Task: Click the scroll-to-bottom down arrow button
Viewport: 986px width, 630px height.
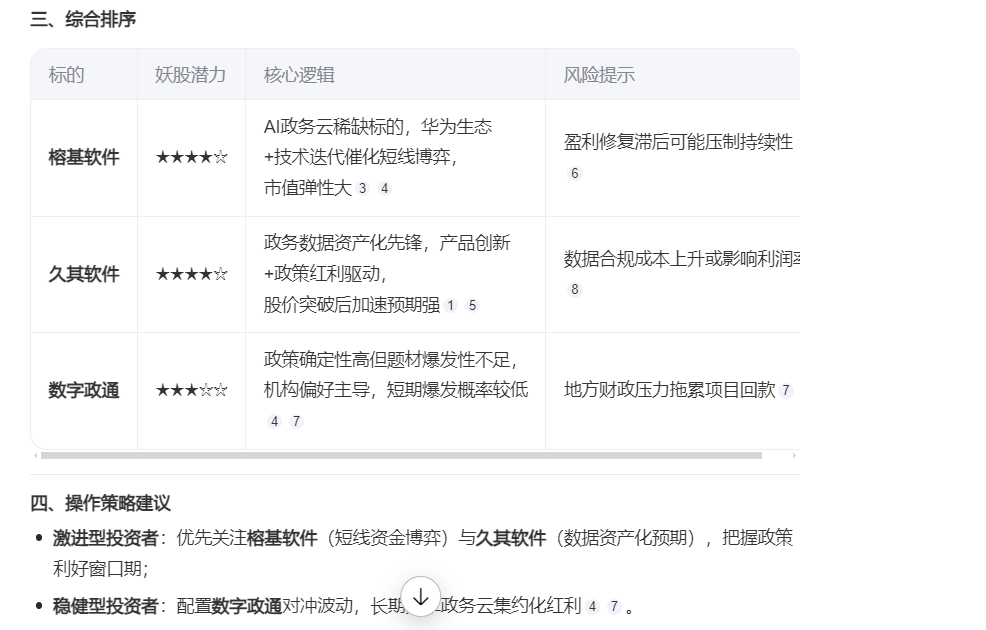Action: pos(421,597)
